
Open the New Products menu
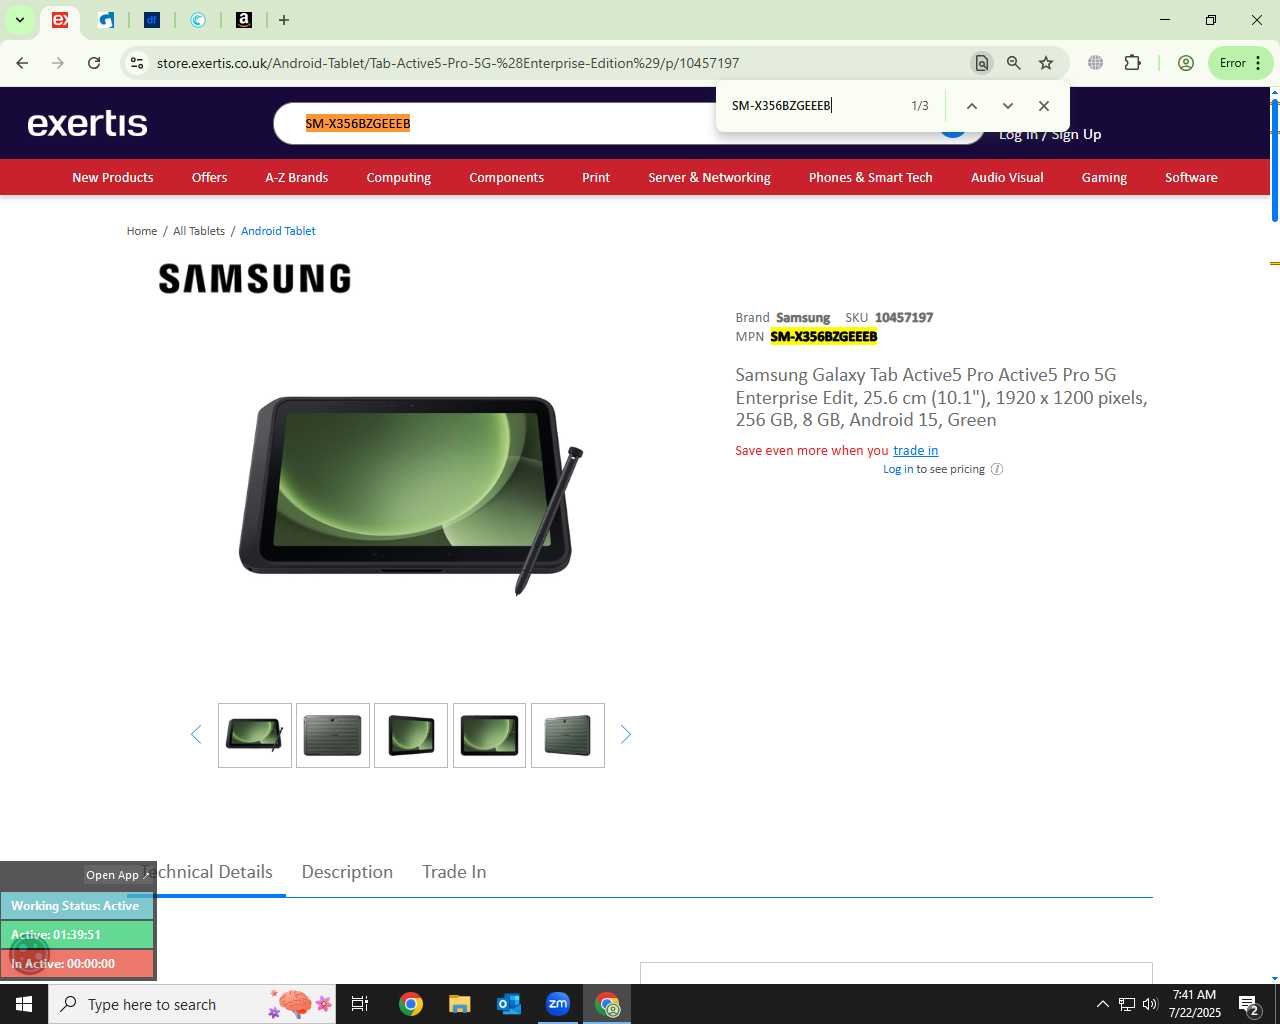113,178
